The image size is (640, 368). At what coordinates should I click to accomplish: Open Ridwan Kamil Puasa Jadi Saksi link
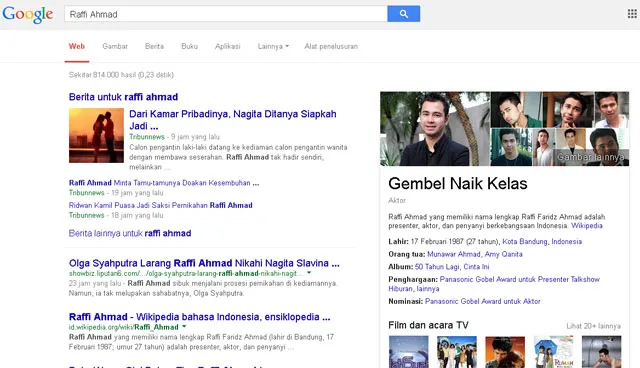(x=160, y=205)
